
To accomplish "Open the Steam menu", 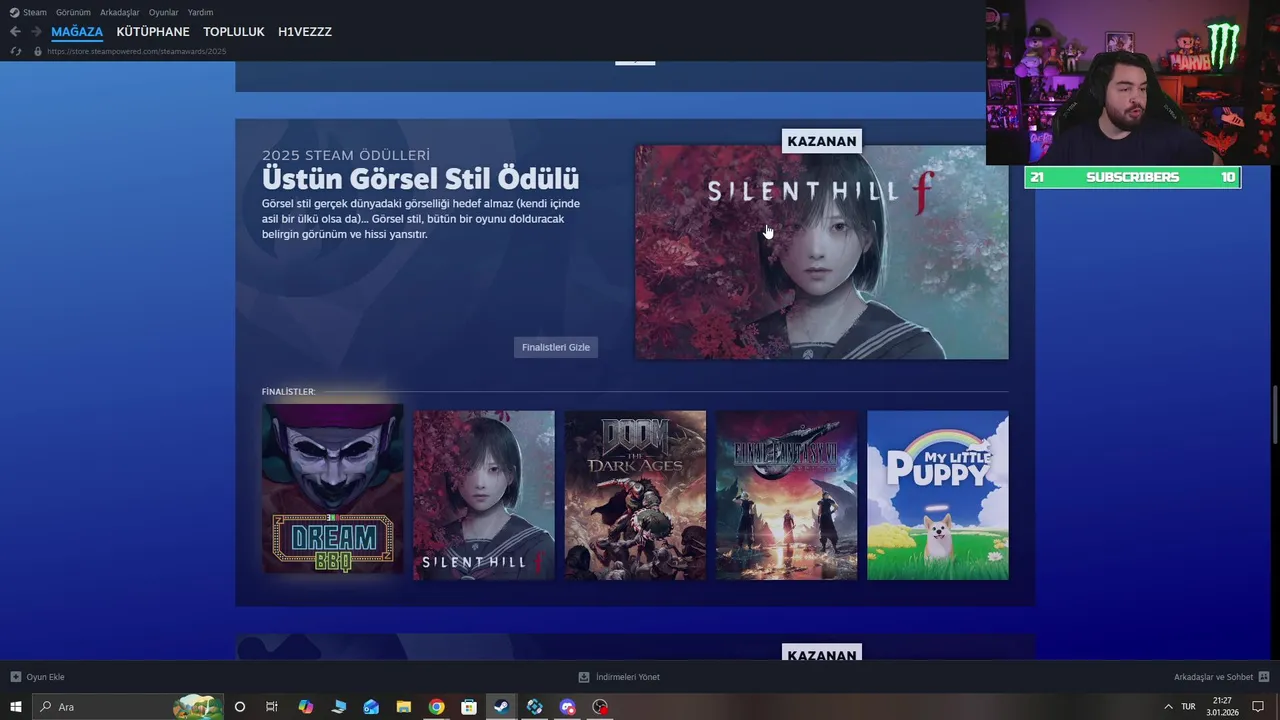I will pyautogui.click(x=35, y=12).
